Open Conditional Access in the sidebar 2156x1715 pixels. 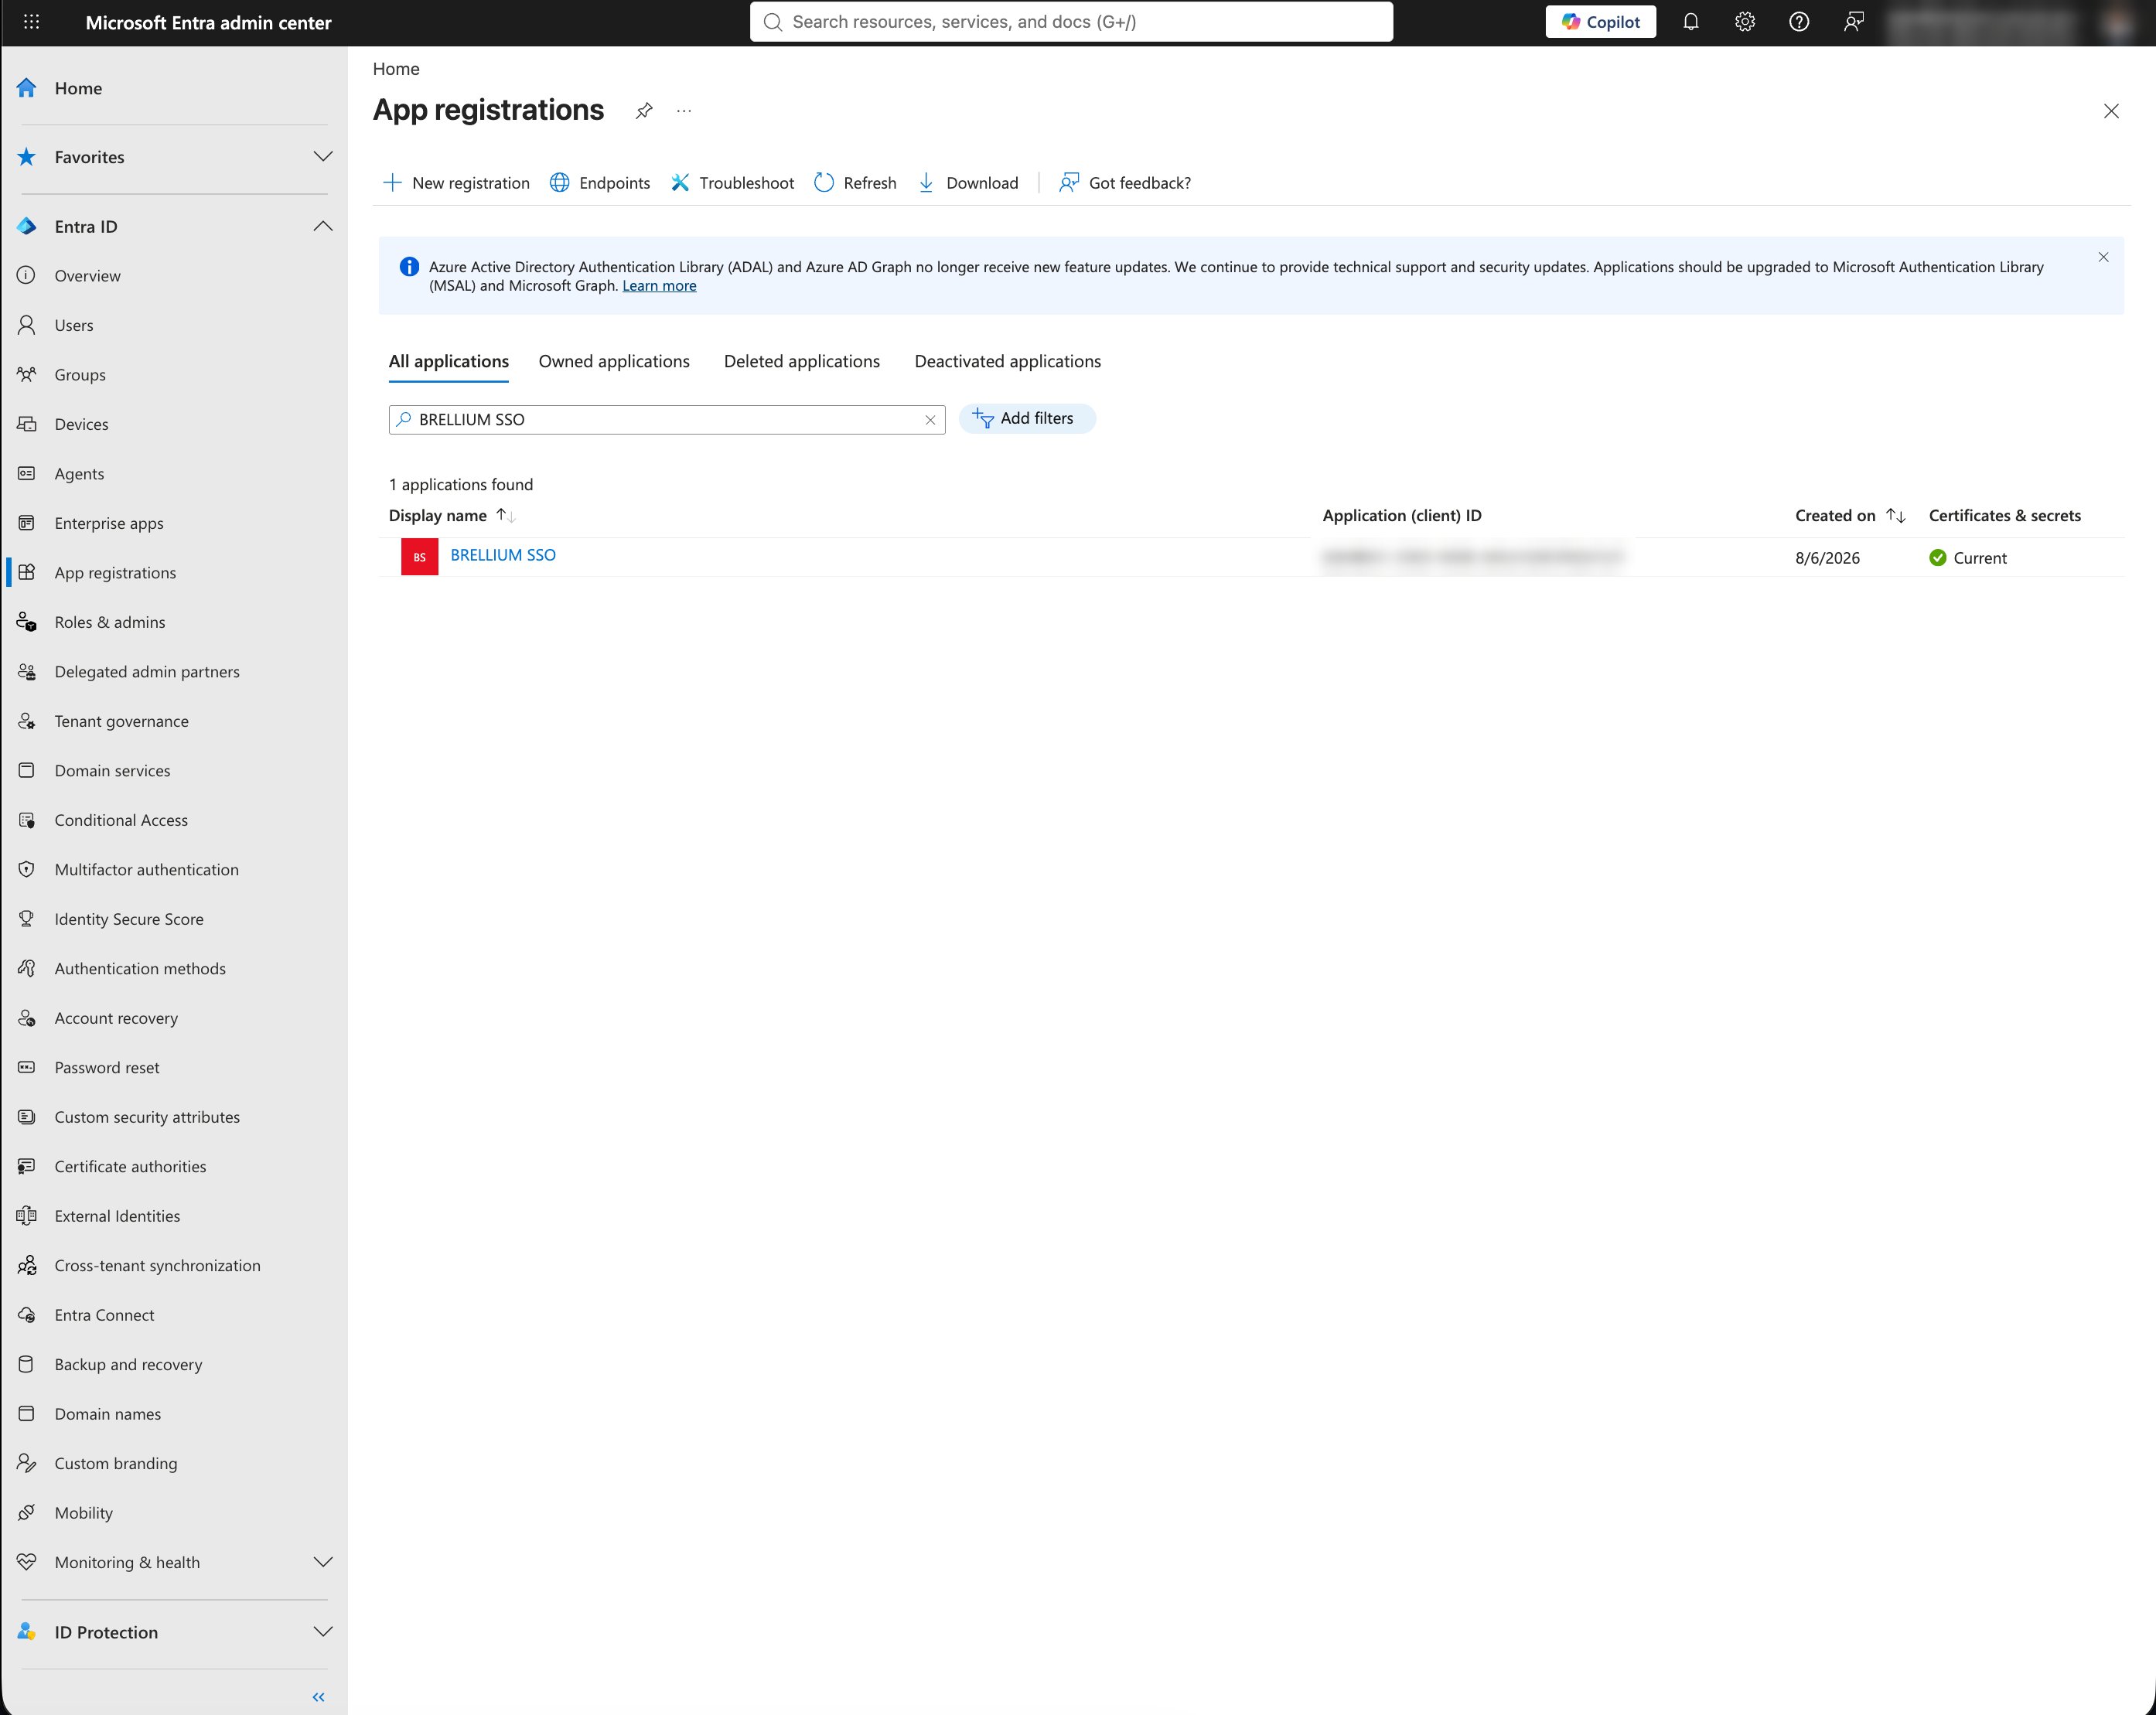121,820
